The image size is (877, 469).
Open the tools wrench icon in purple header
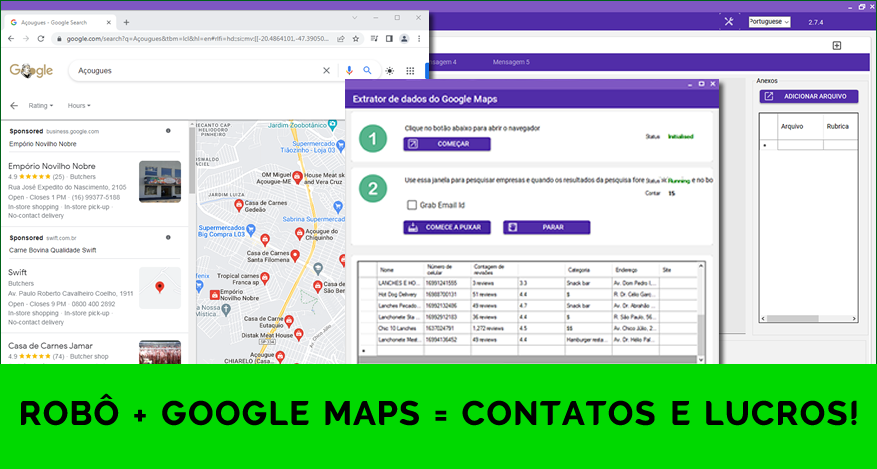(728, 22)
